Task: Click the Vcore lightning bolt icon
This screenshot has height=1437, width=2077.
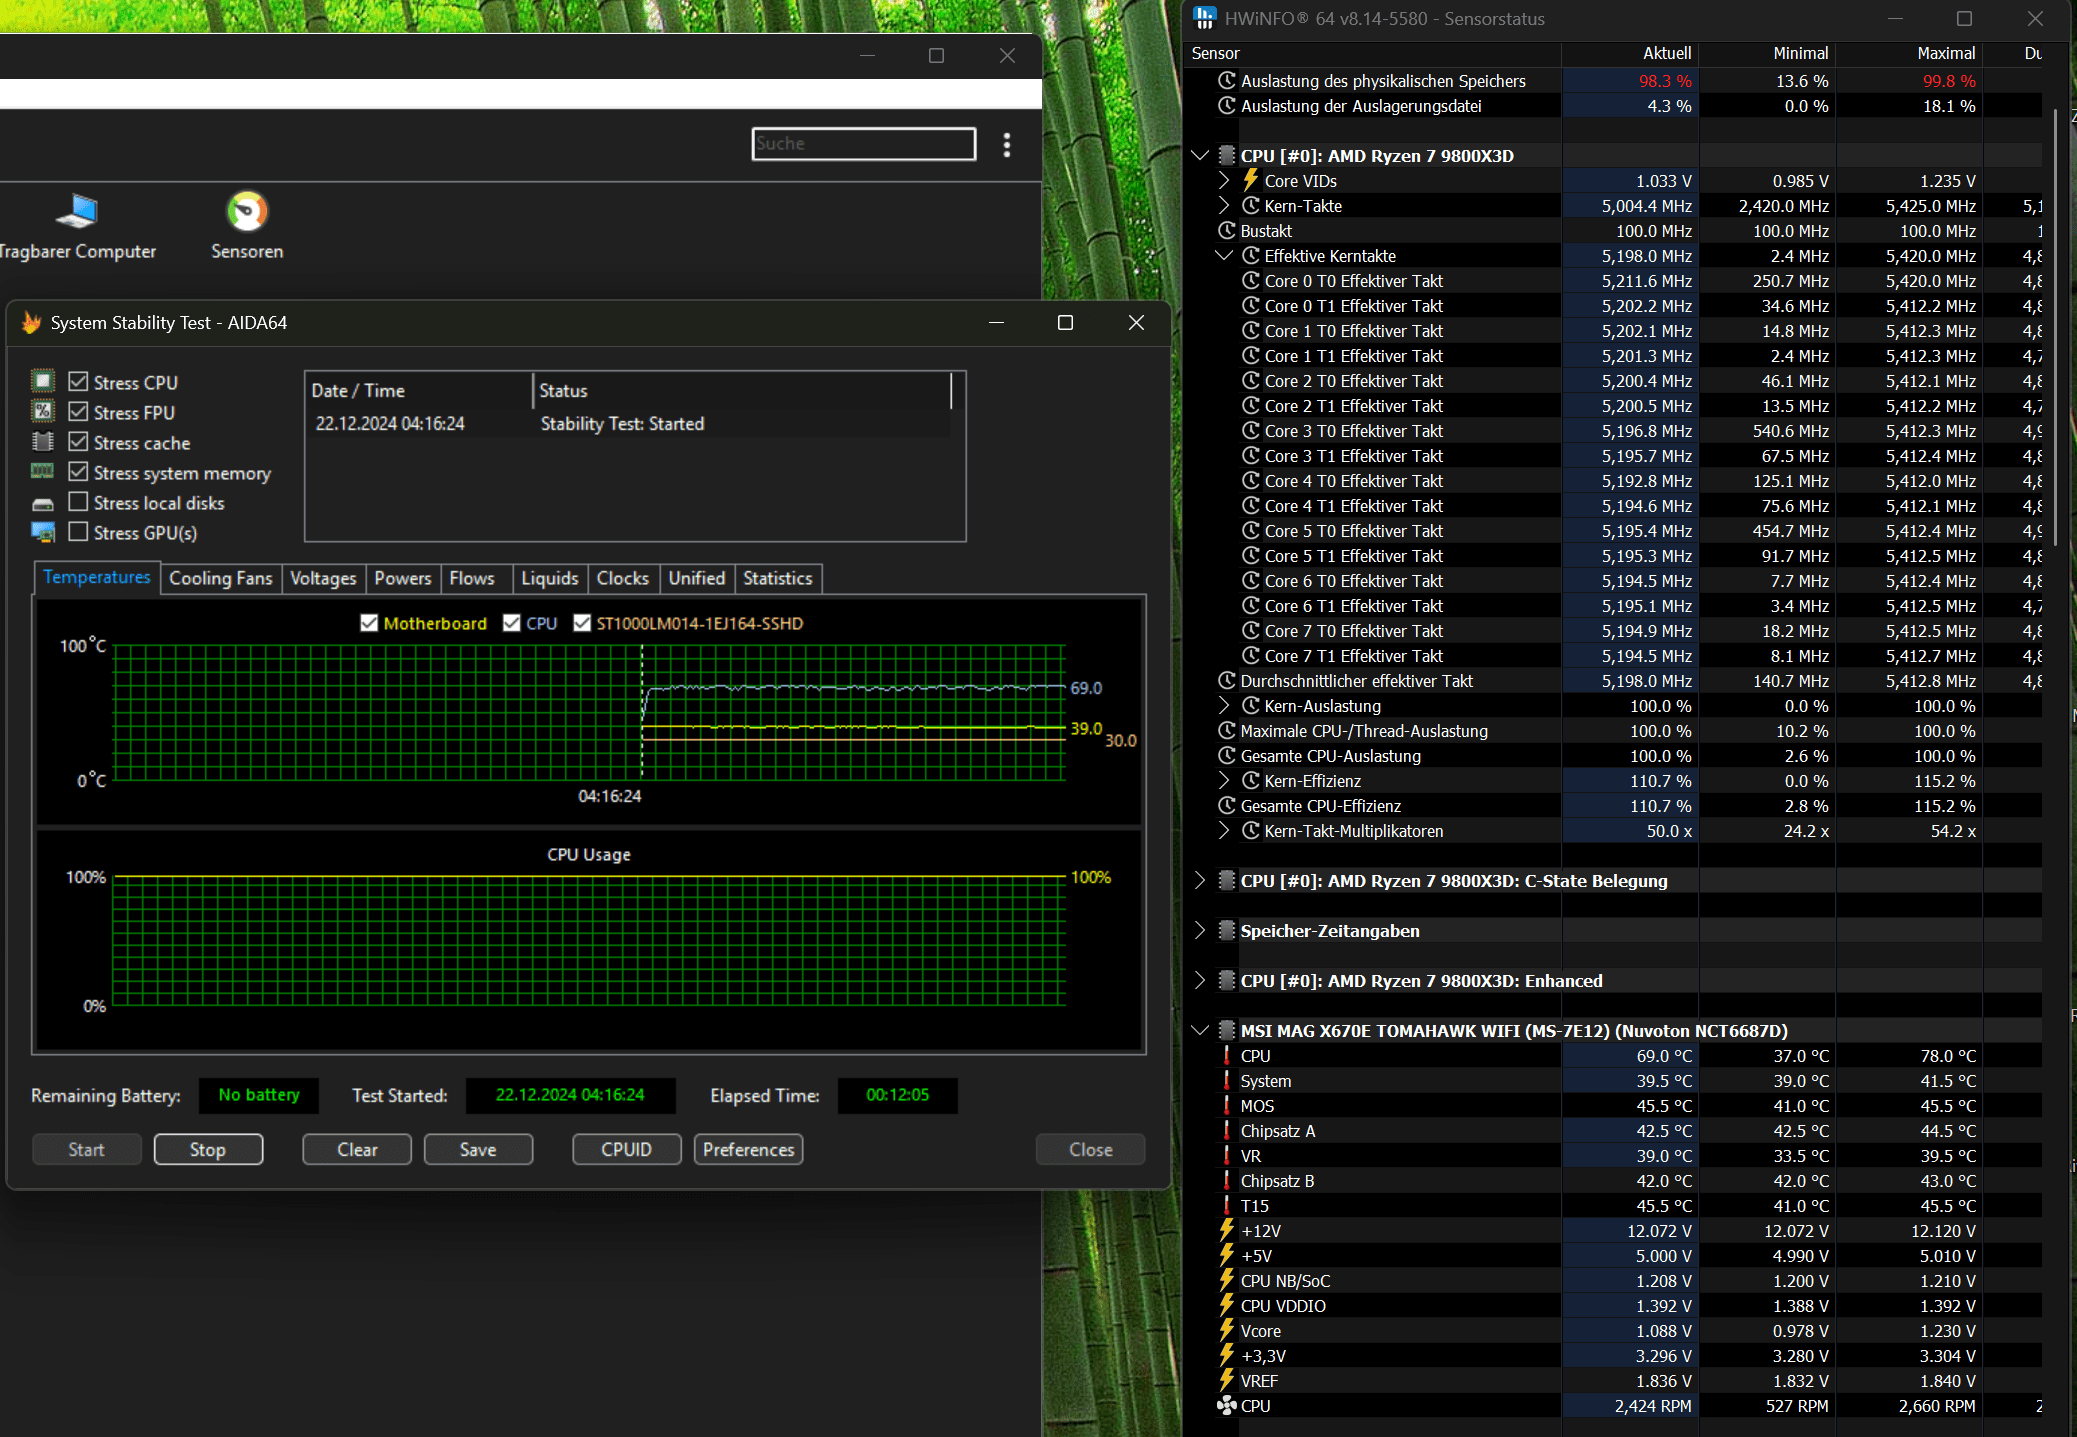Action: (x=1226, y=1330)
